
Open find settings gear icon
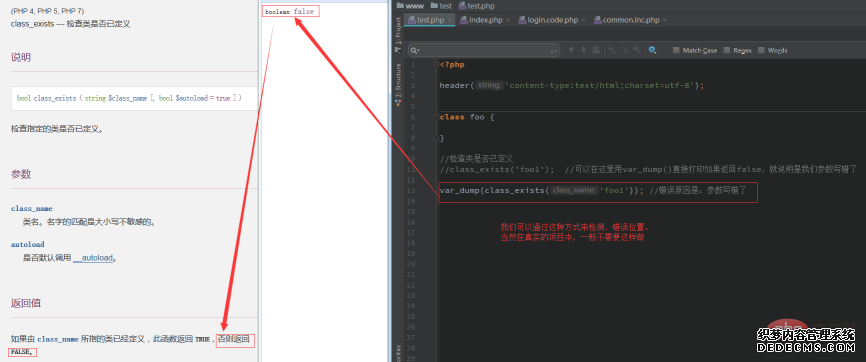tap(652, 50)
